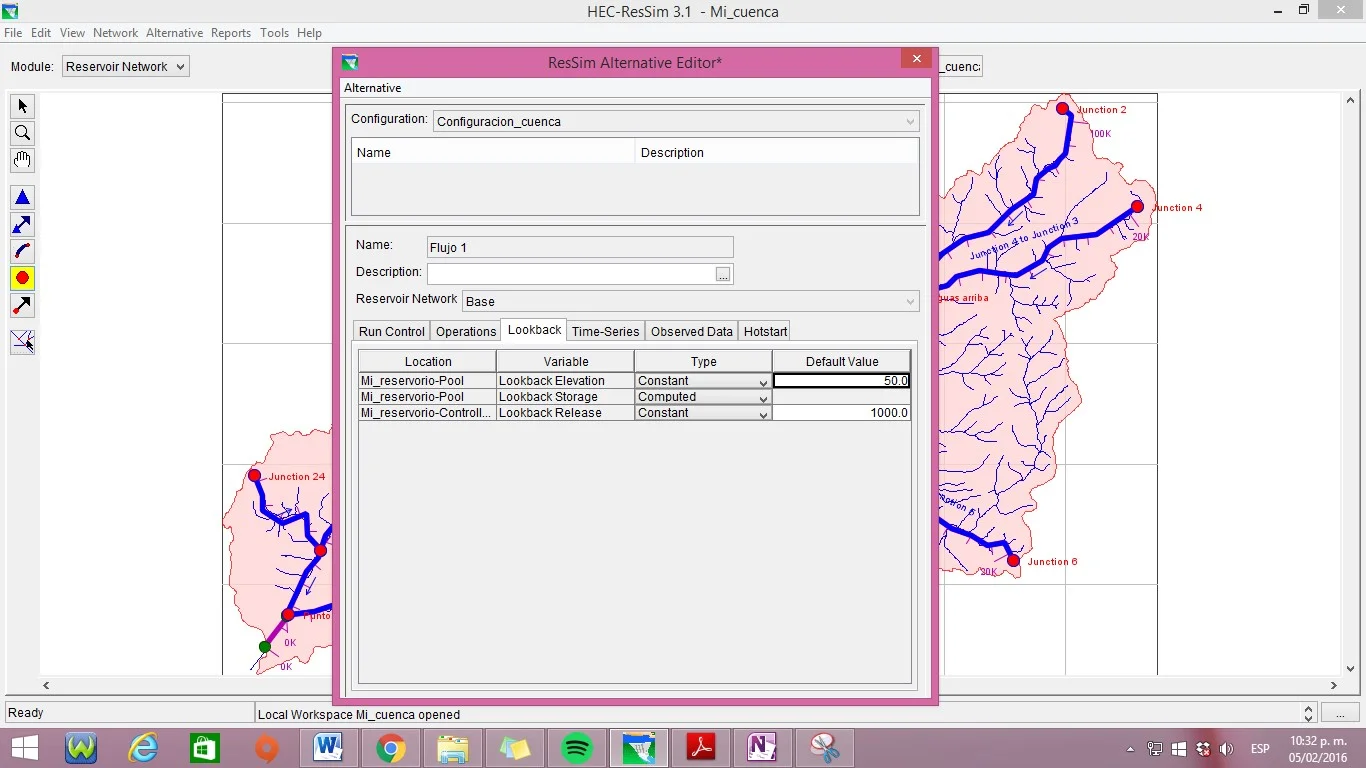Open the editor's Alternative menu
Image resolution: width=1366 pixels, height=768 pixels.
372,88
